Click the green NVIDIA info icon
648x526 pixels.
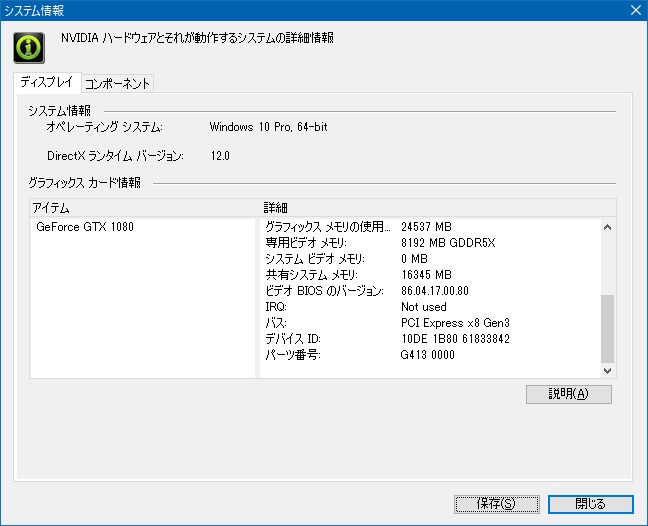pyautogui.click(x=29, y=48)
